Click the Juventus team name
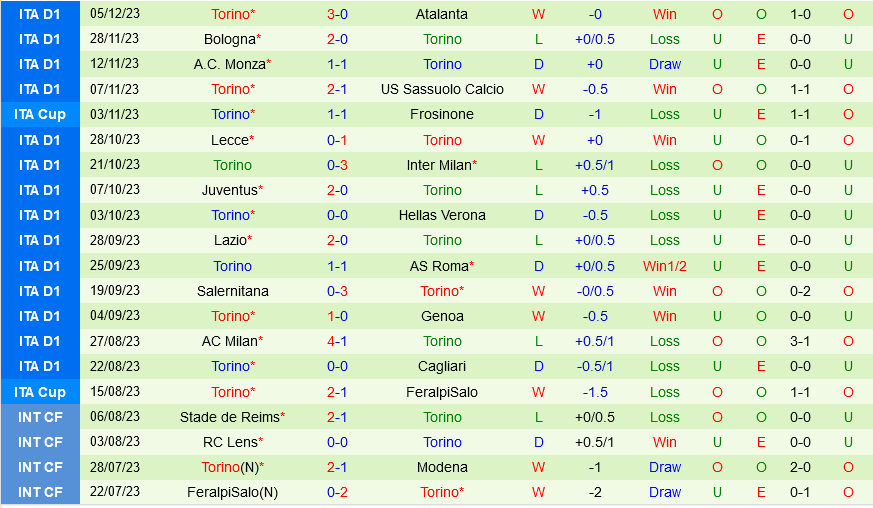 [x=230, y=190]
